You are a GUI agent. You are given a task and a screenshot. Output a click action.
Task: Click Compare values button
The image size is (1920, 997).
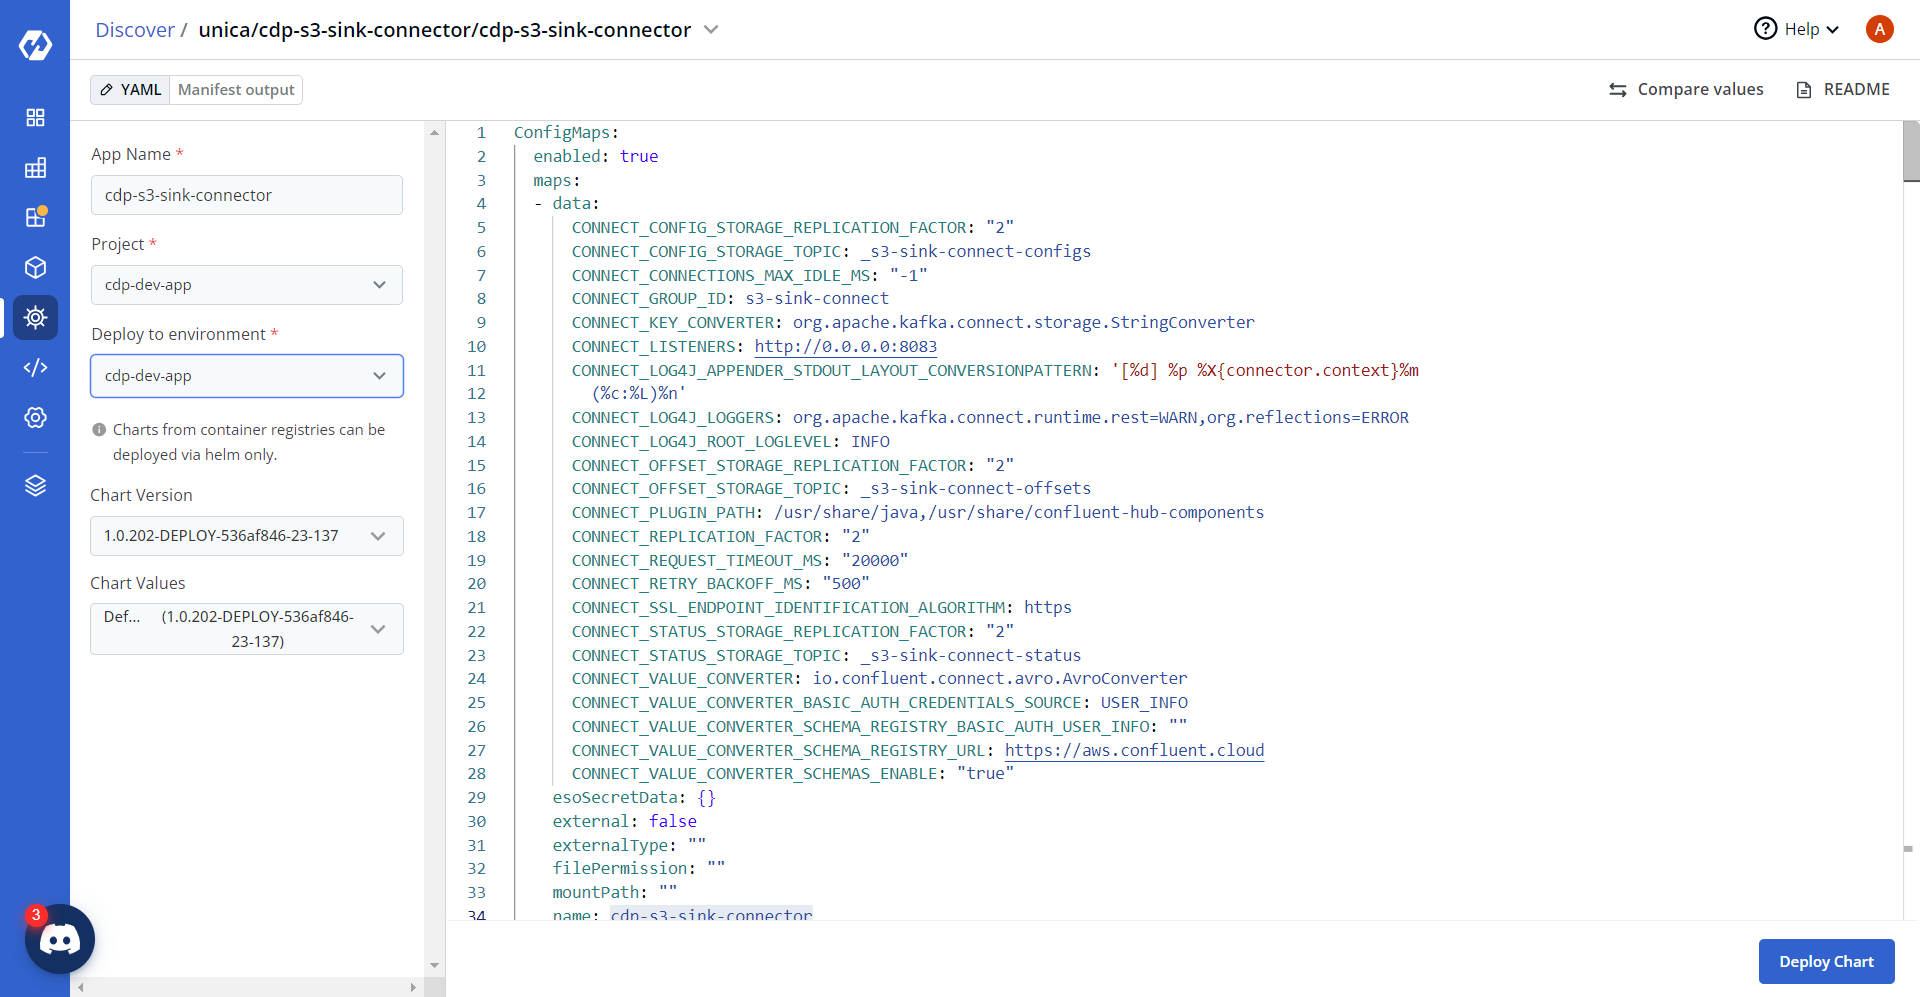(x=1686, y=90)
